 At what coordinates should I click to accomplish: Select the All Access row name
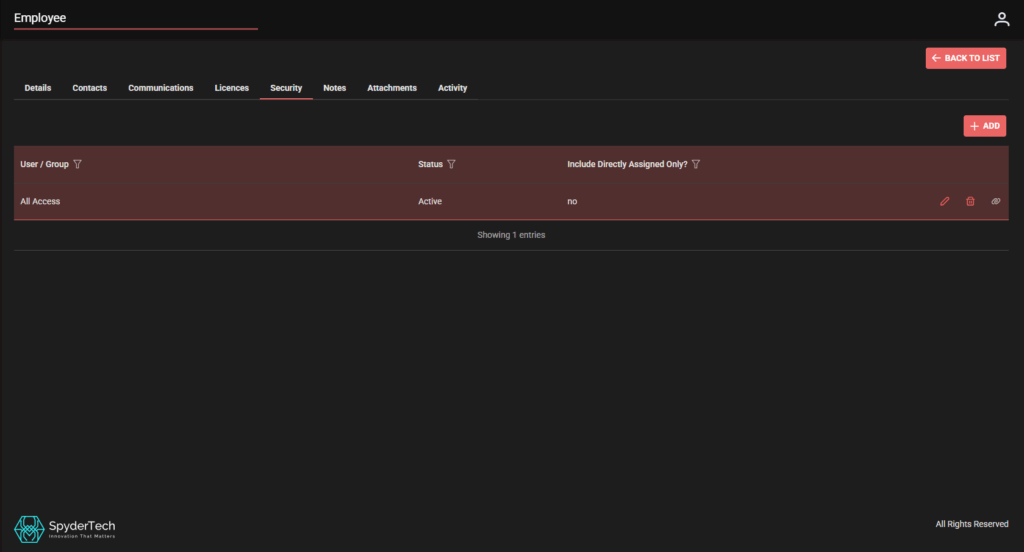pyautogui.click(x=41, y=202)
